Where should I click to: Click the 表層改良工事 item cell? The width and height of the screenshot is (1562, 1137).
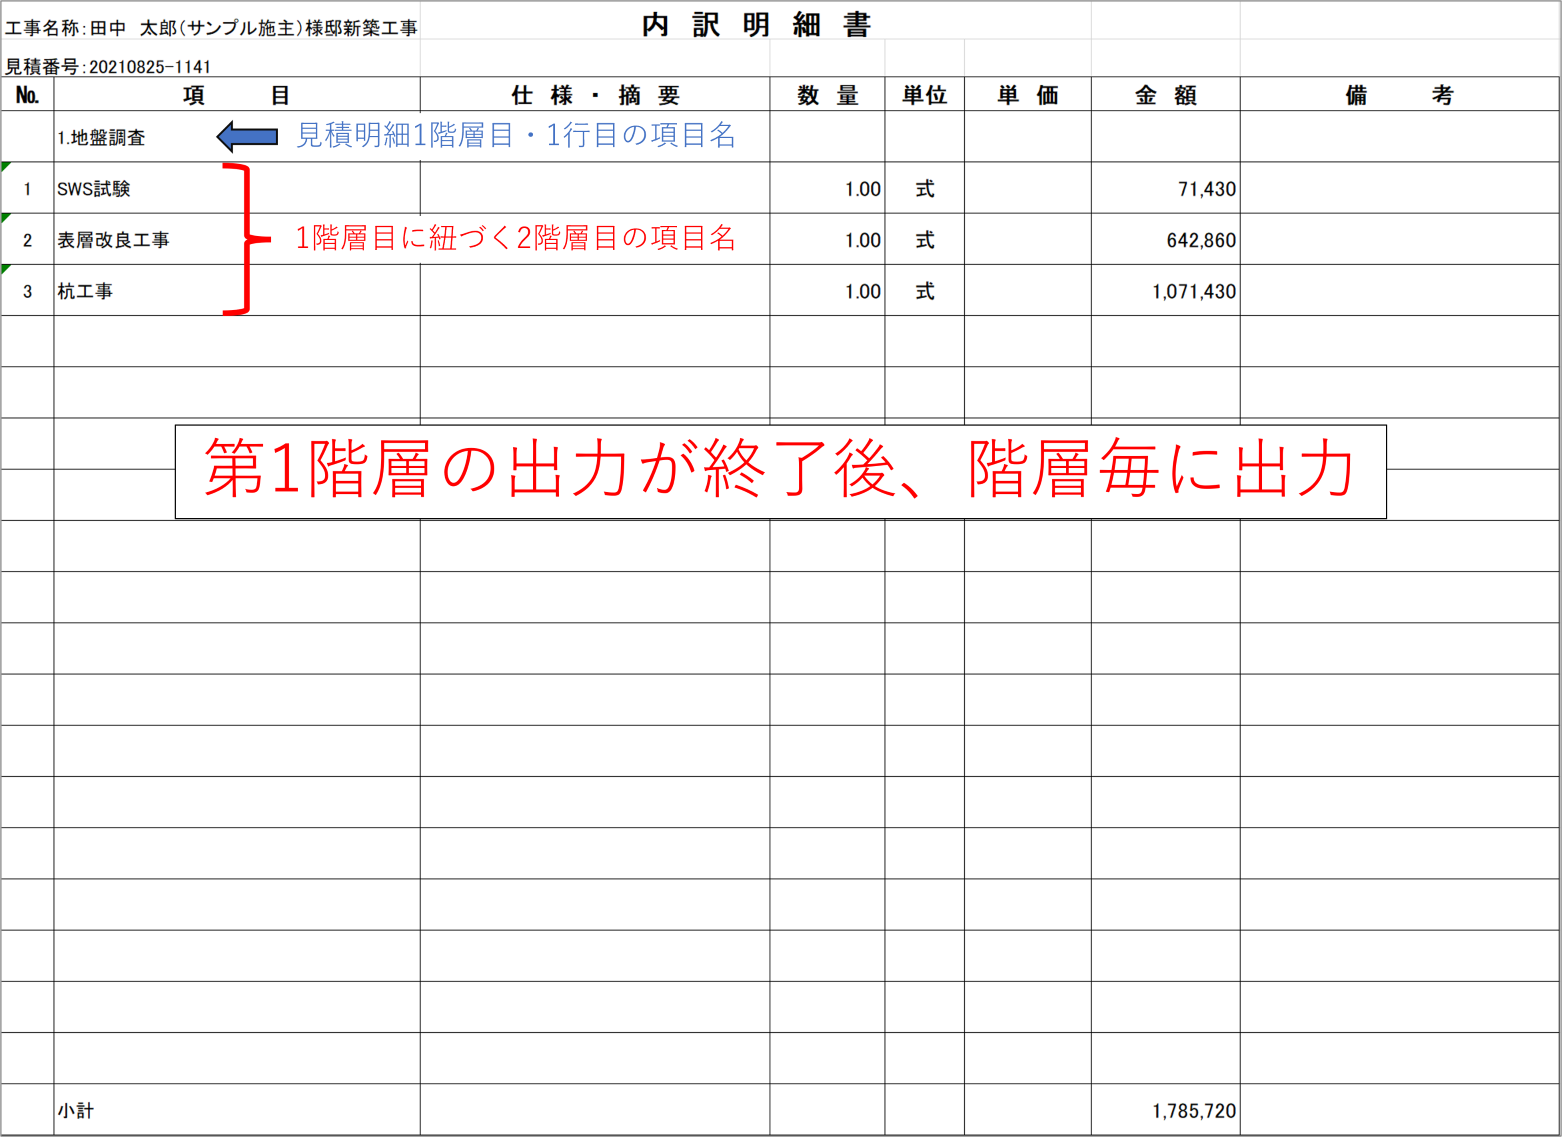point(113,240)
